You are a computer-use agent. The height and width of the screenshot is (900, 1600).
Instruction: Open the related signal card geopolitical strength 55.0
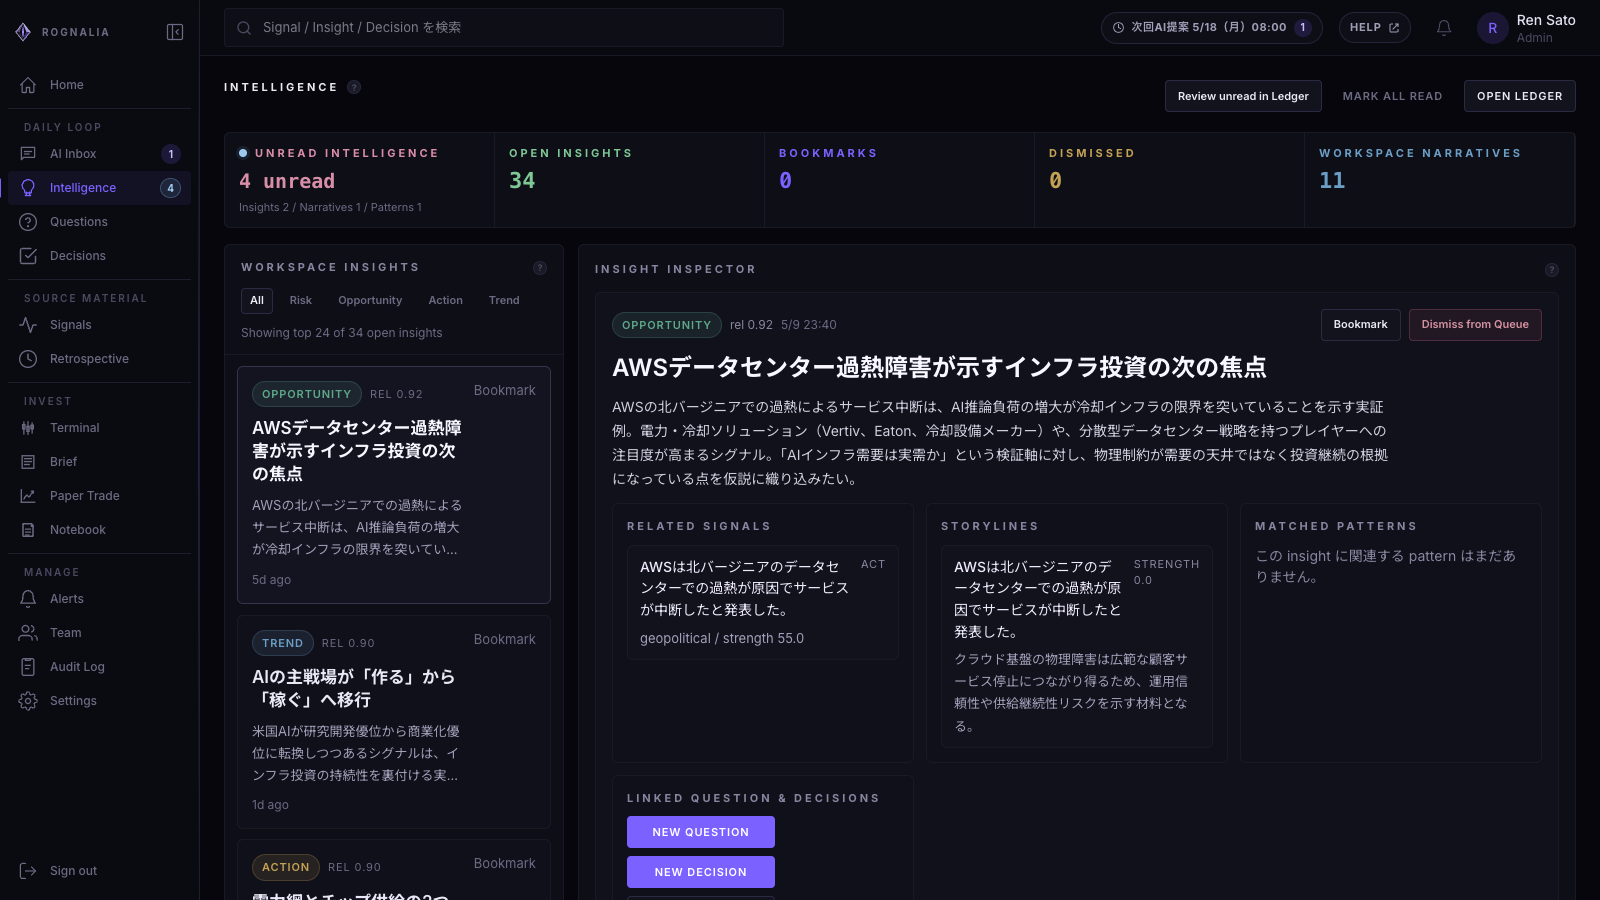(763, 603)
